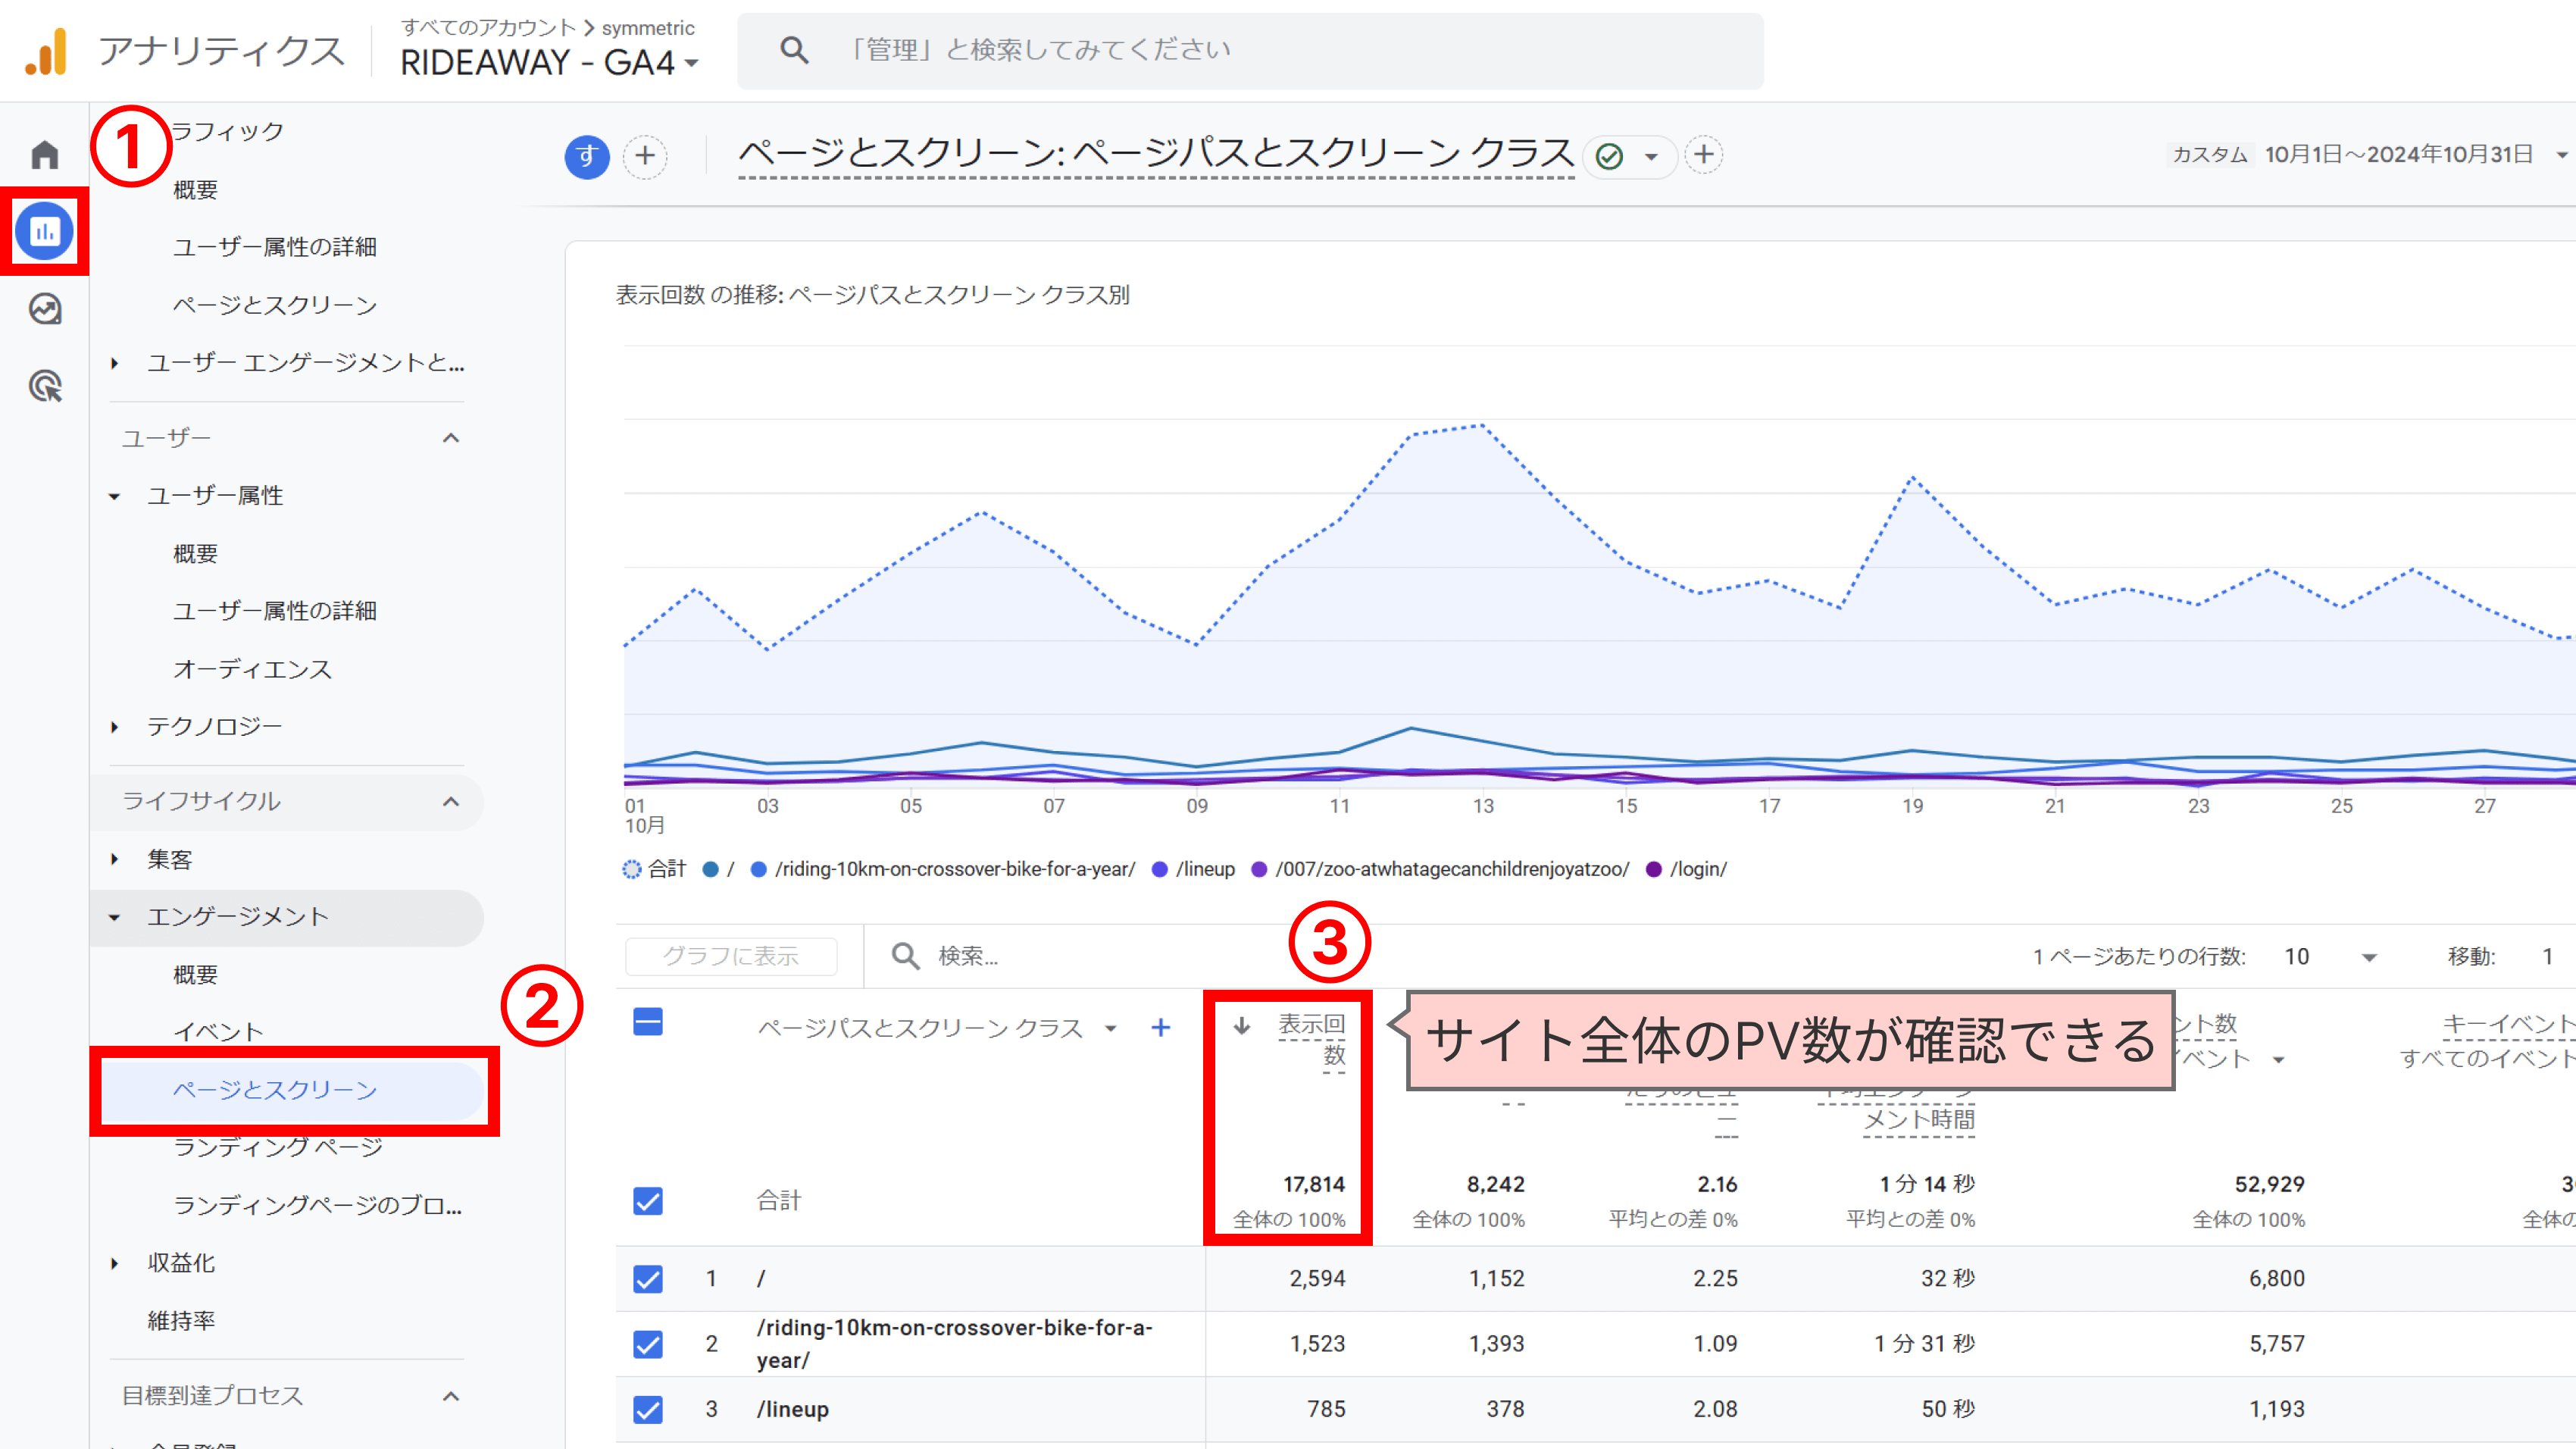This screenshot has height=1449, width=2576.
Task: Open the date range dropdown
Action: pyautogui.click(x=2562, y=155)
